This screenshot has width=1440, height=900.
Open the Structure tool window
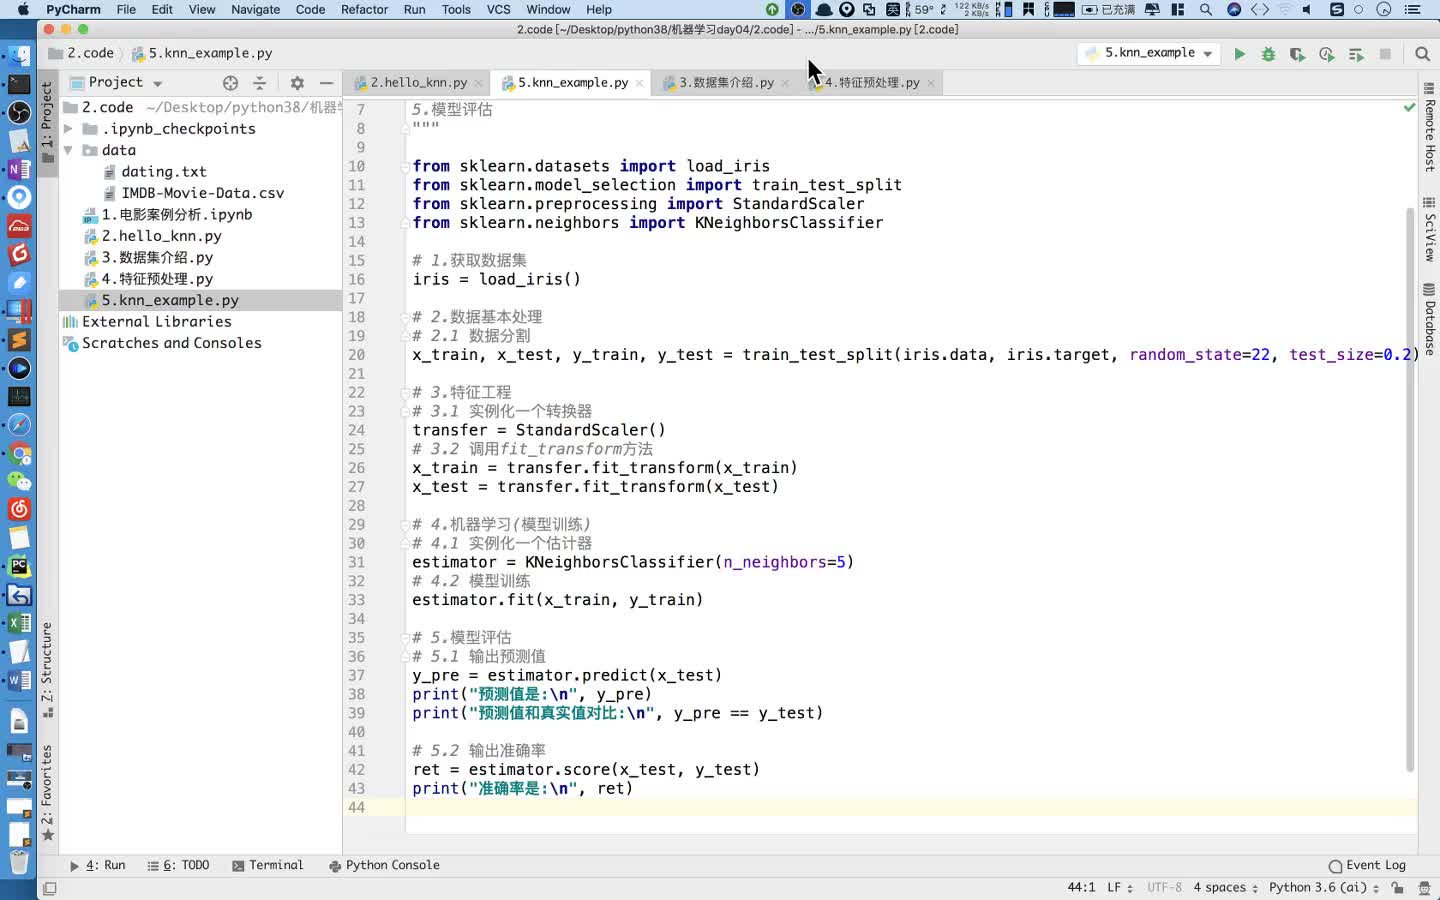[47, 668]
